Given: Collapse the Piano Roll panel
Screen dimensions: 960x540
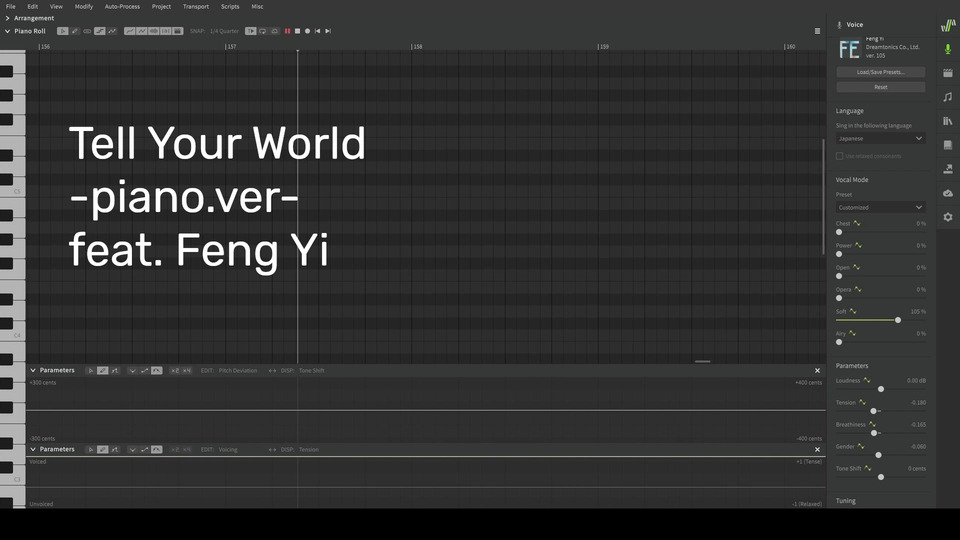Looking at the screenshot, I should tap(7, 31).
